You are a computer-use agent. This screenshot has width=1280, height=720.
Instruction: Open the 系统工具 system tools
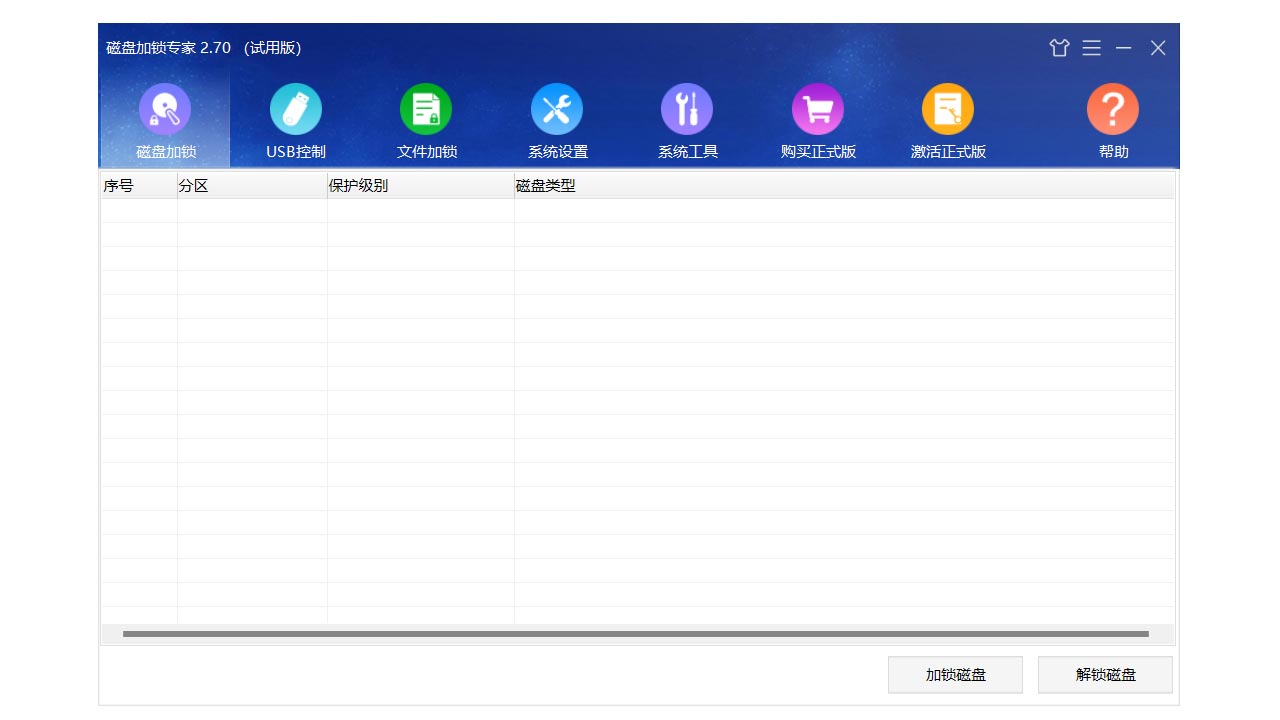click(x=687, y=110)
